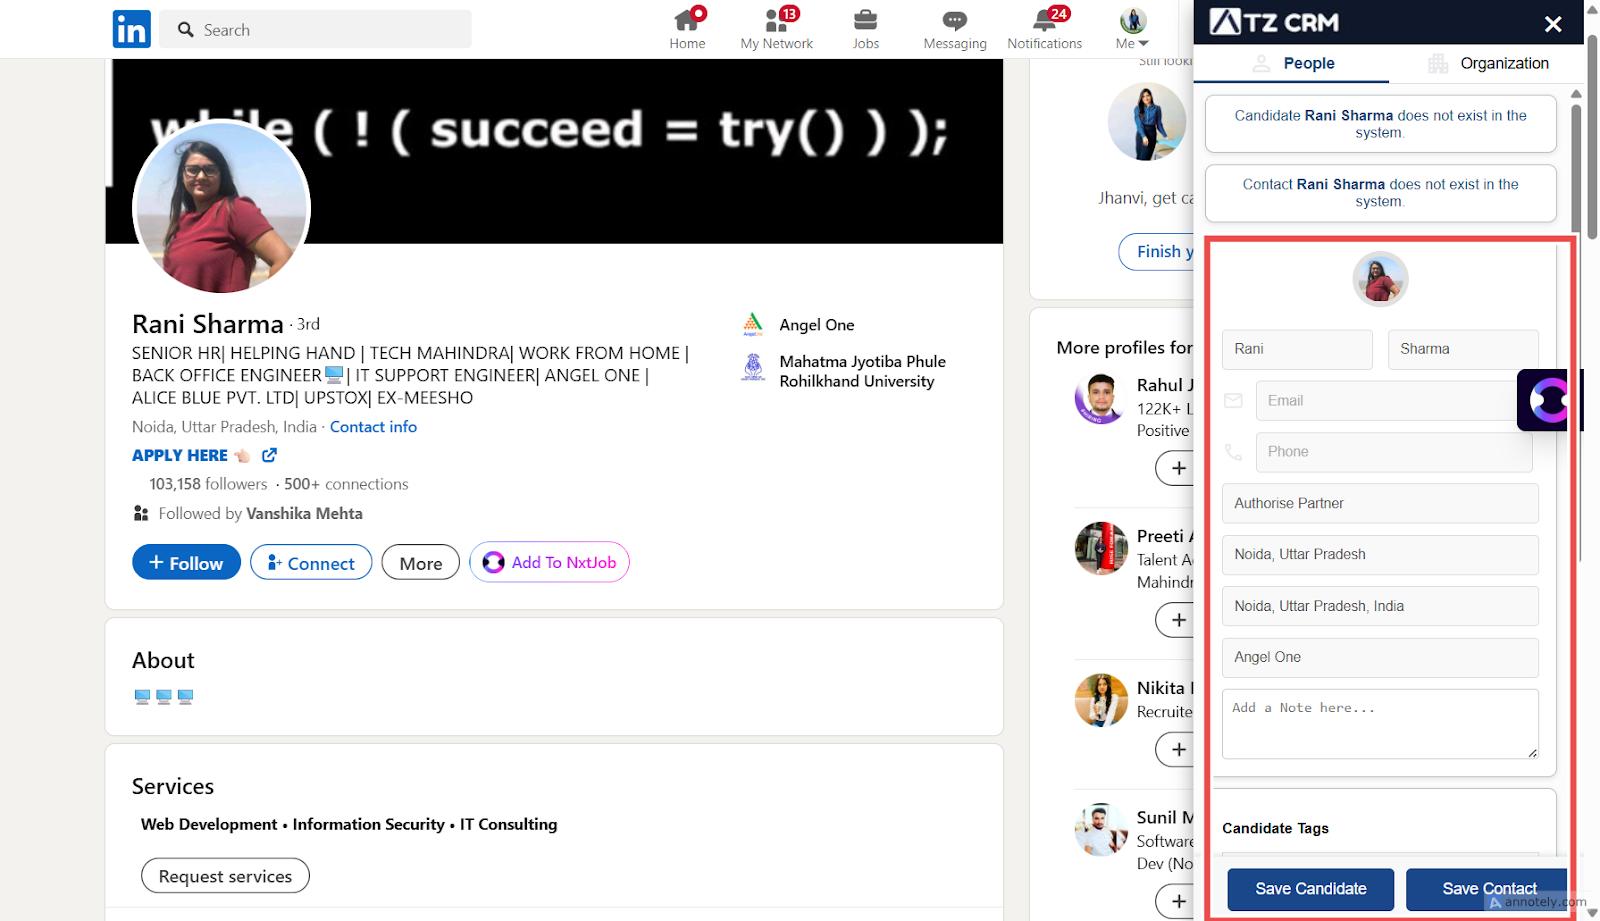Click 500+ connections text
The height and width of the screenshot is (921, 1600).
(346, 484)
